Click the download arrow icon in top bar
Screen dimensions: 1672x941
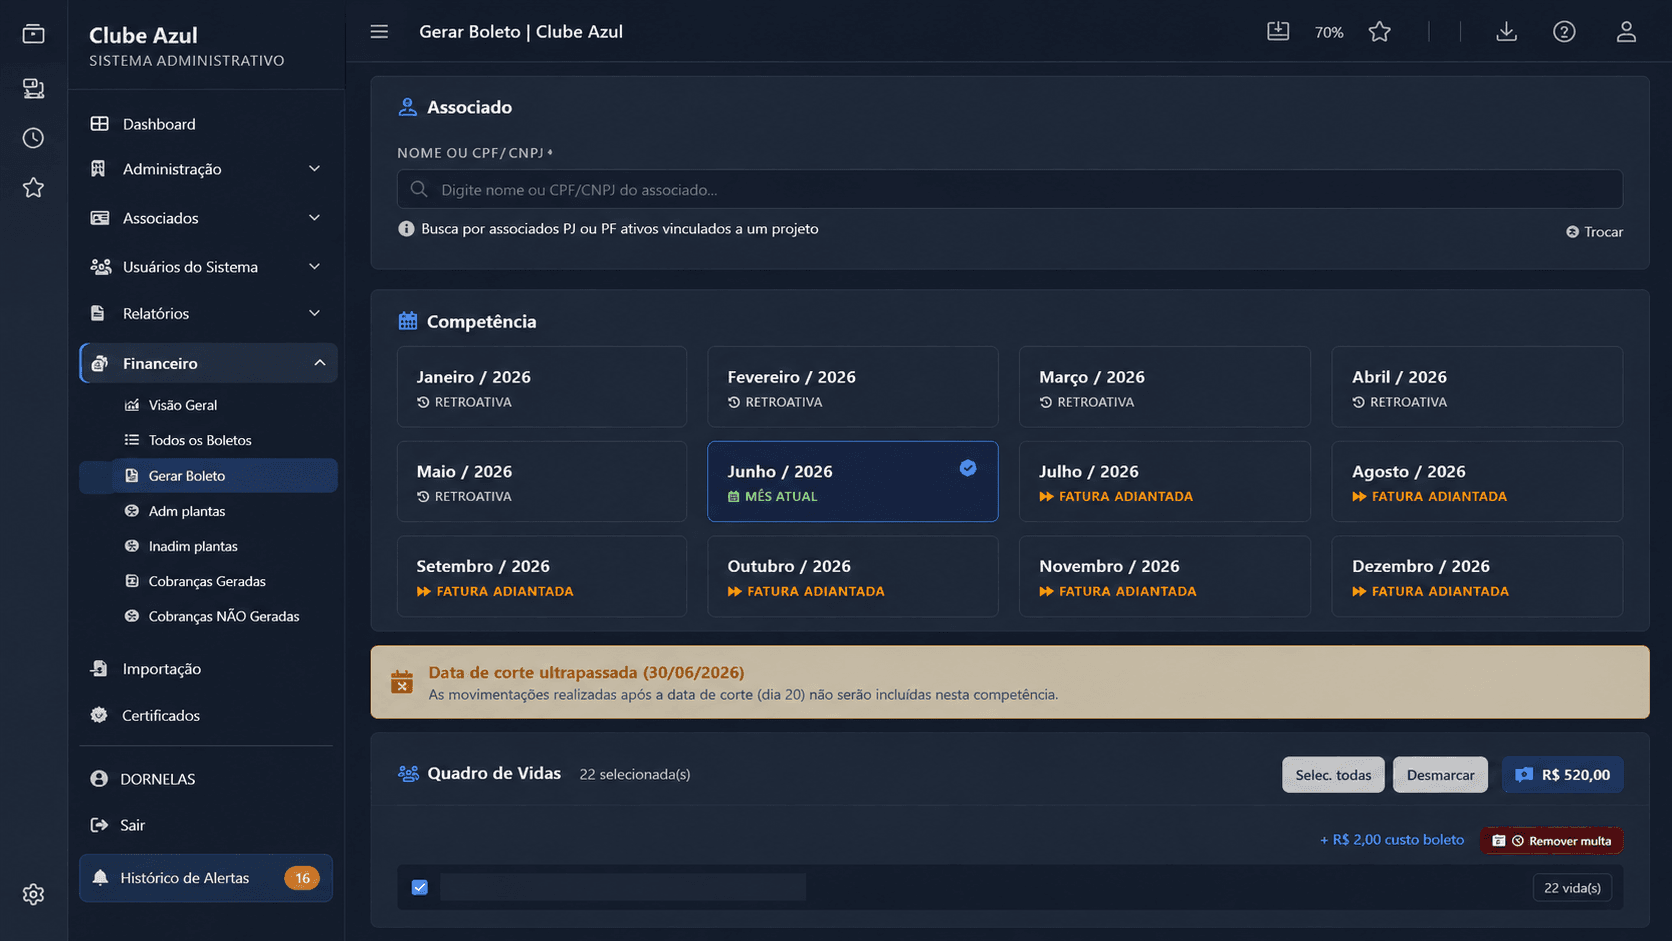[x=1506, y=32]
